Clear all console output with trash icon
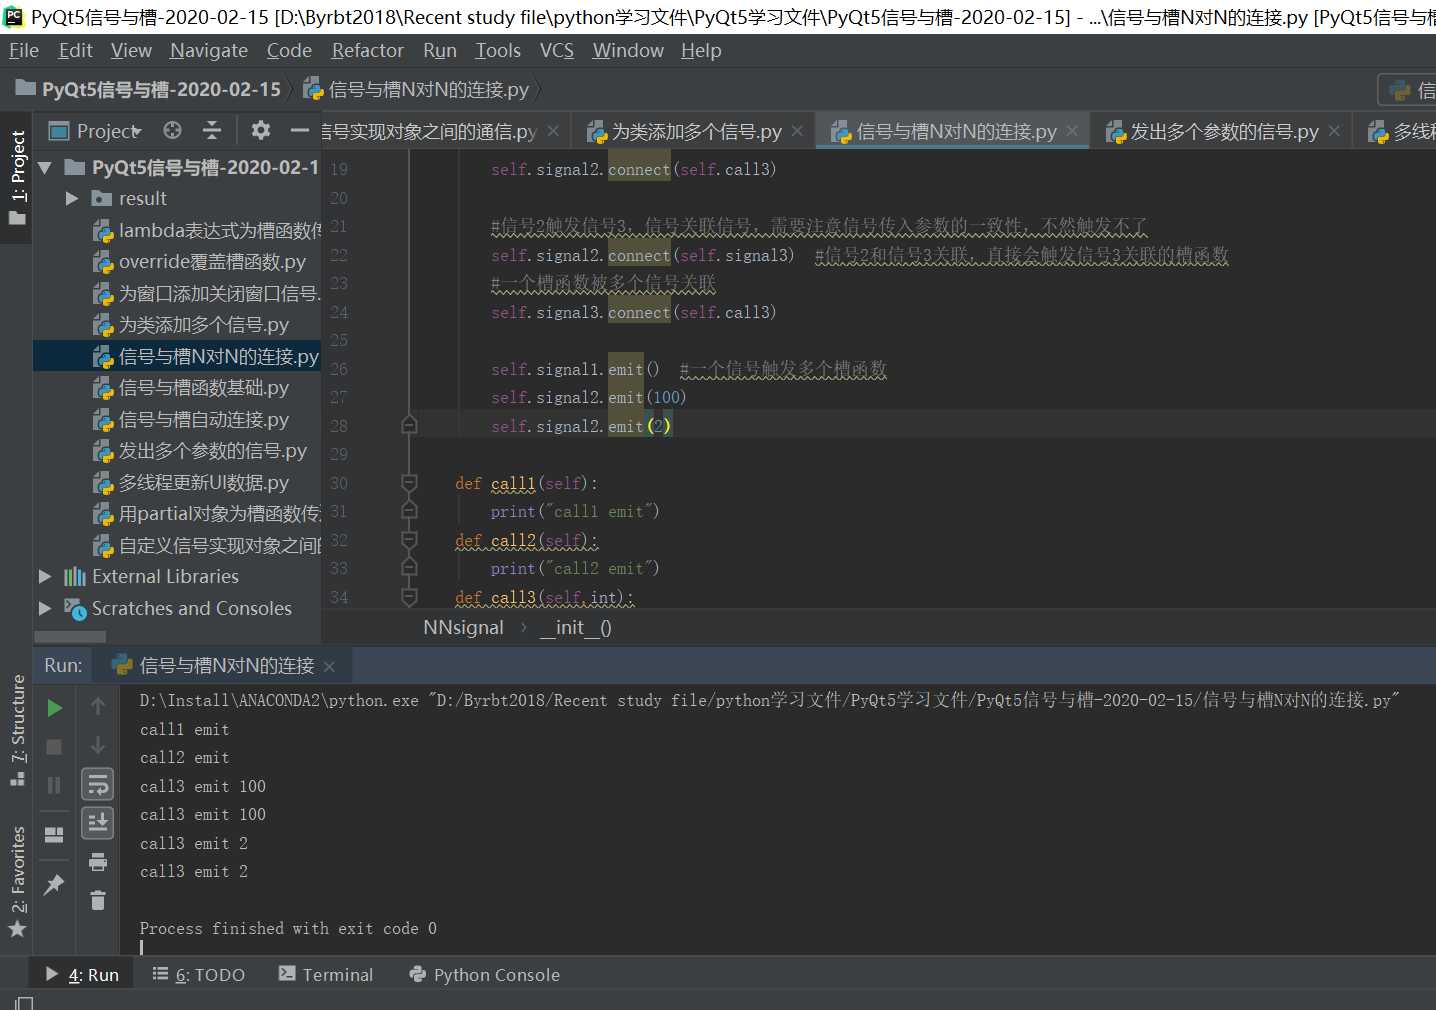Screen dimensions: 1436x1010 pyautogui.click(x=98, y=900)
